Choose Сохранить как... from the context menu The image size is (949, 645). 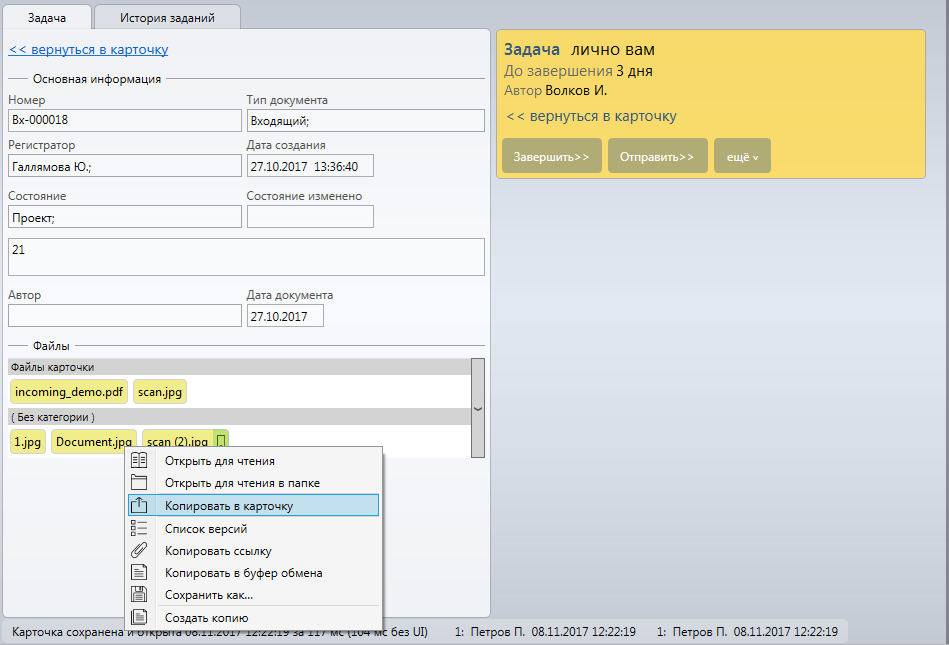point(208,595)
